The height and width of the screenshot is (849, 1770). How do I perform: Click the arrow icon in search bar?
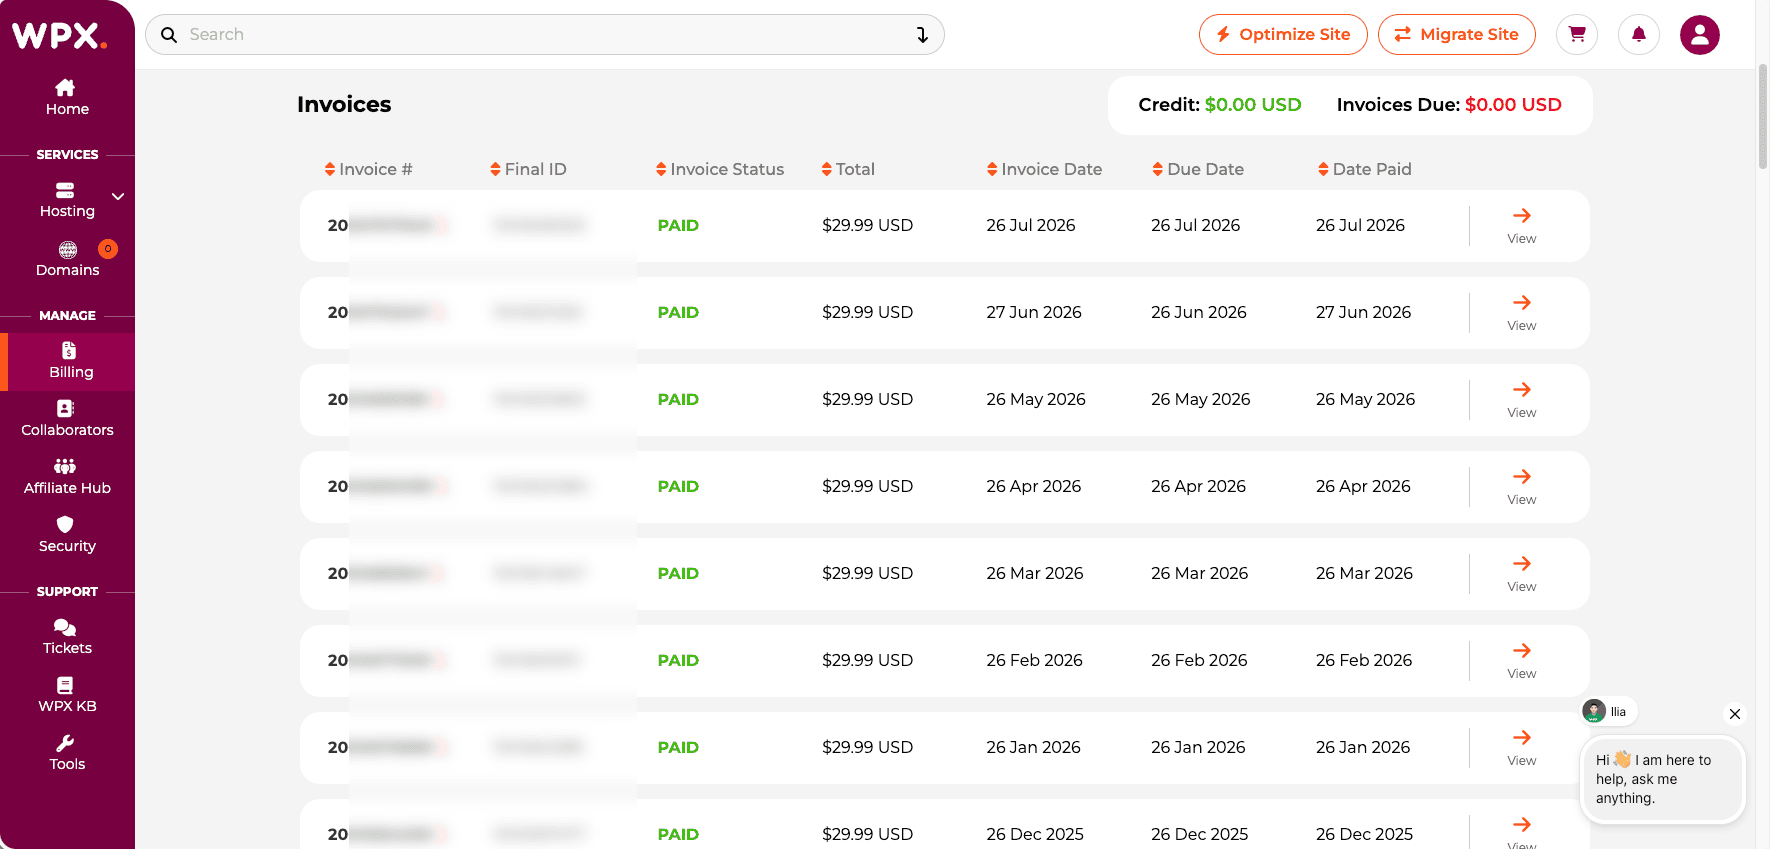tap(922, 35)
